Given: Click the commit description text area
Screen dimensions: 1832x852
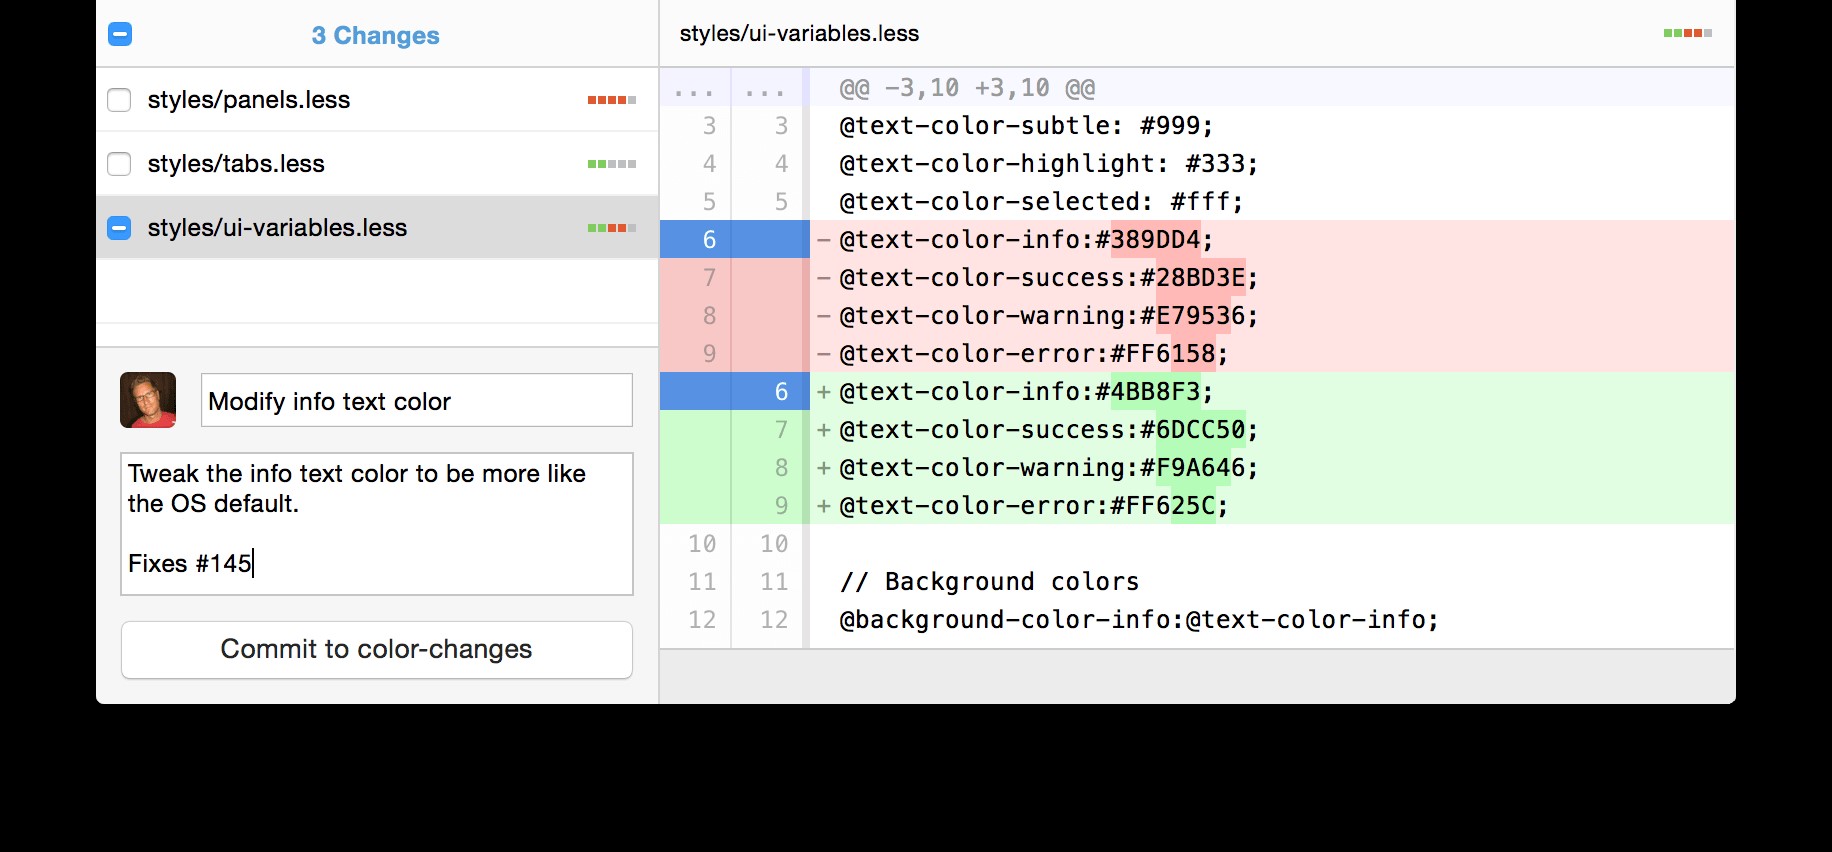Looking at the screenshot, I should [376, 524].
